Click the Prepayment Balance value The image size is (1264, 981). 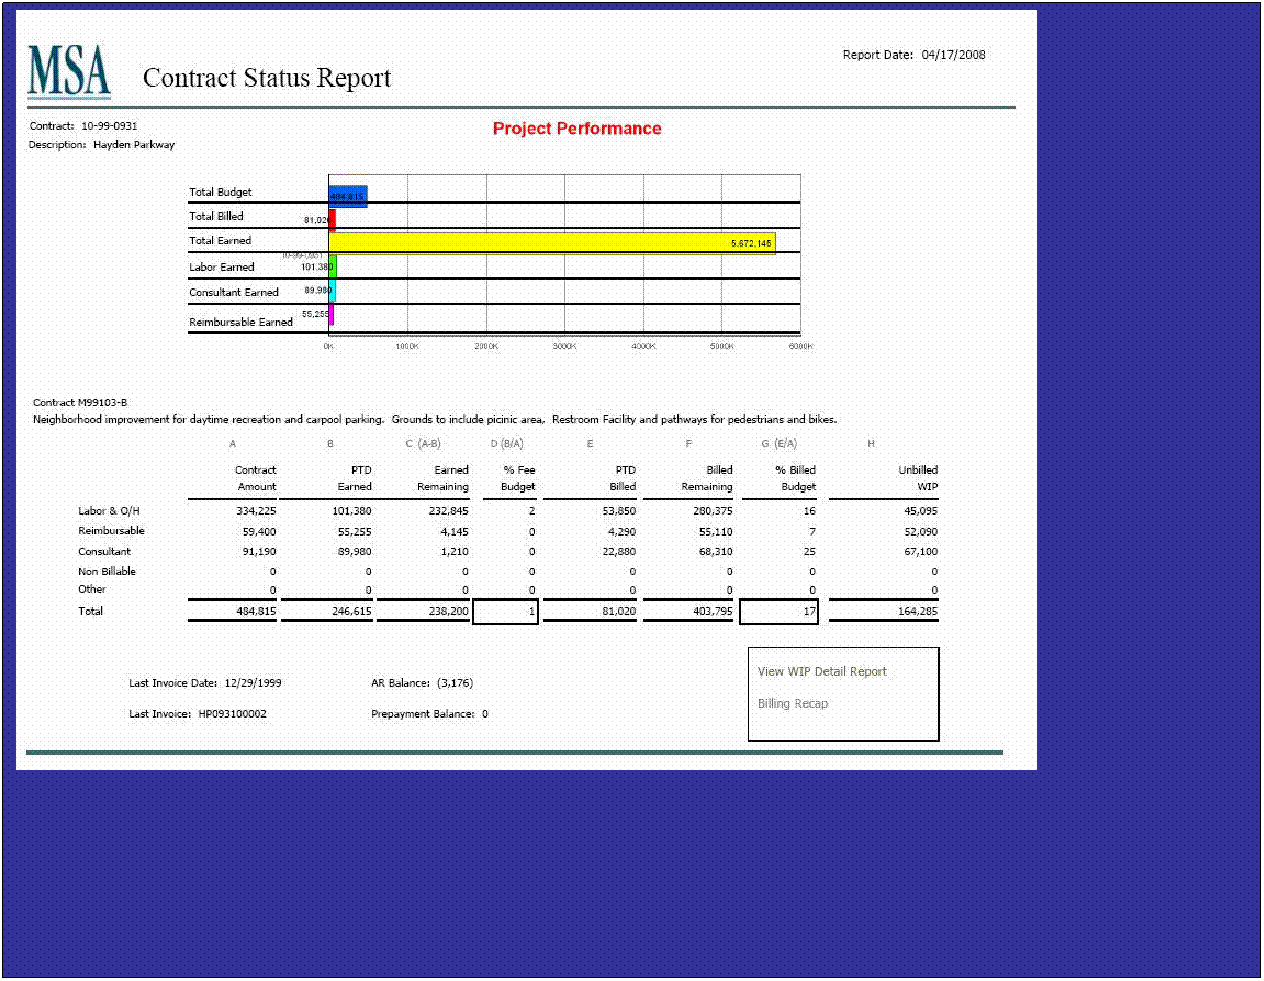click(485, 714)
